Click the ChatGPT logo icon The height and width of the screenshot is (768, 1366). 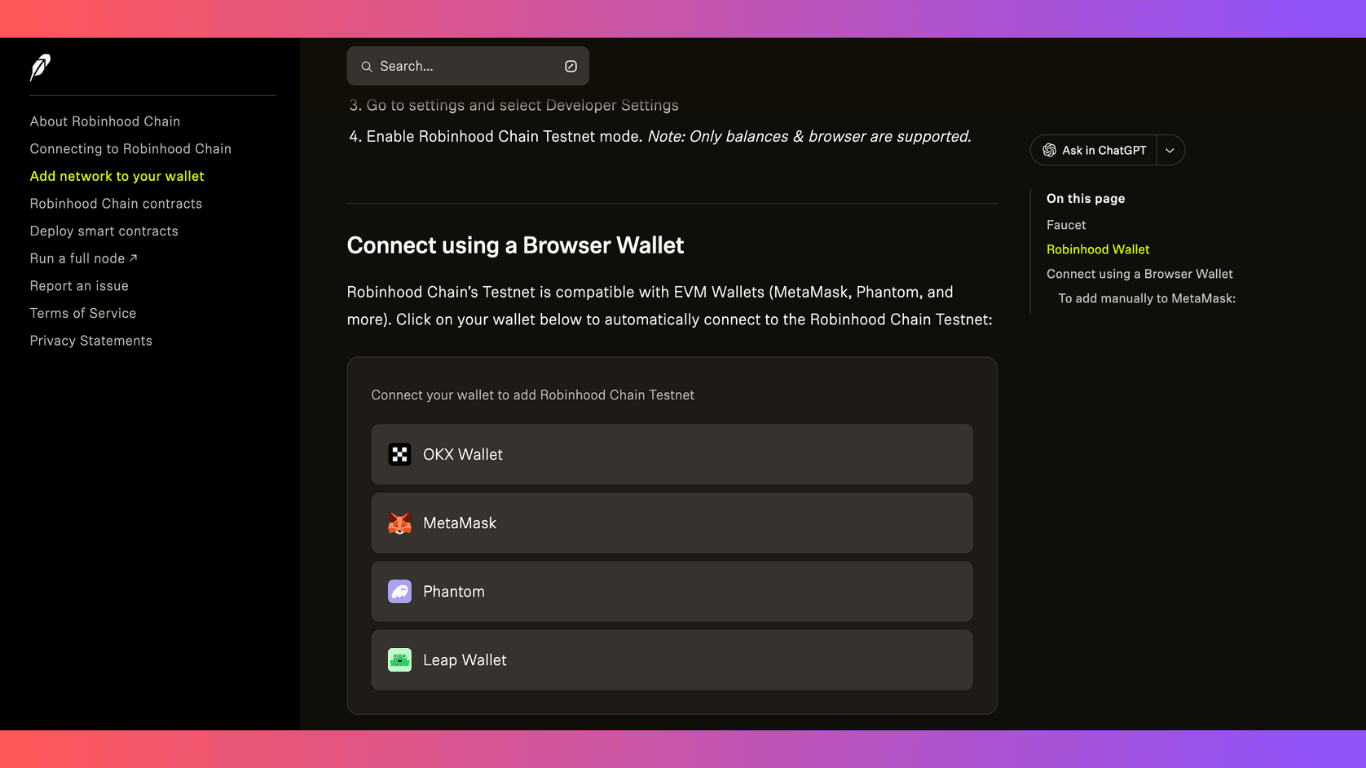1049,149
